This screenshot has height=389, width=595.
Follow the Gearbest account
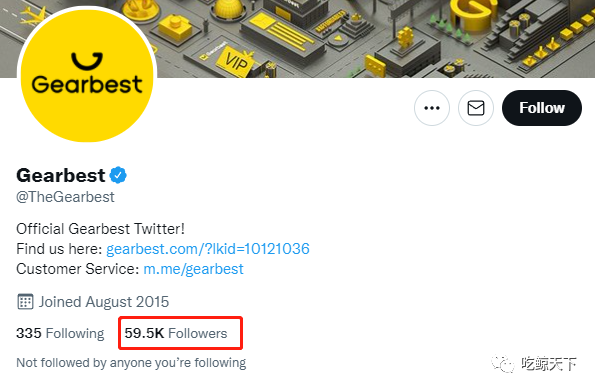(x=542, y=108)
